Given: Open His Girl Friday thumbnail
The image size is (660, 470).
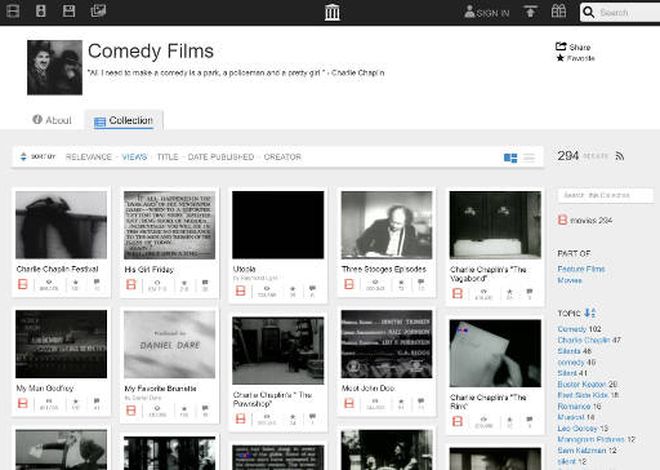Looking at the screenshot, I should [169, 225].
